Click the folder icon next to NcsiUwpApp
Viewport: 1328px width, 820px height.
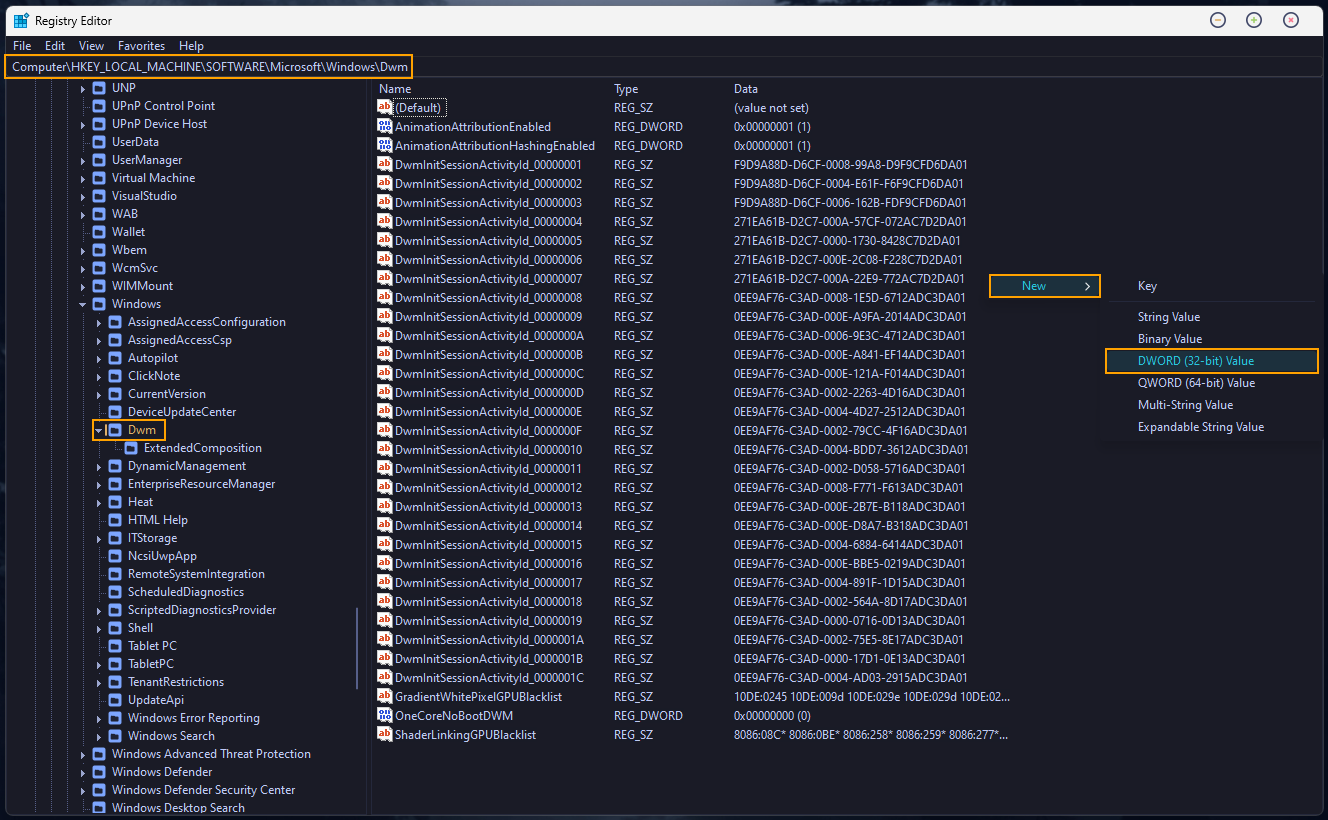[x=115, y=556]
